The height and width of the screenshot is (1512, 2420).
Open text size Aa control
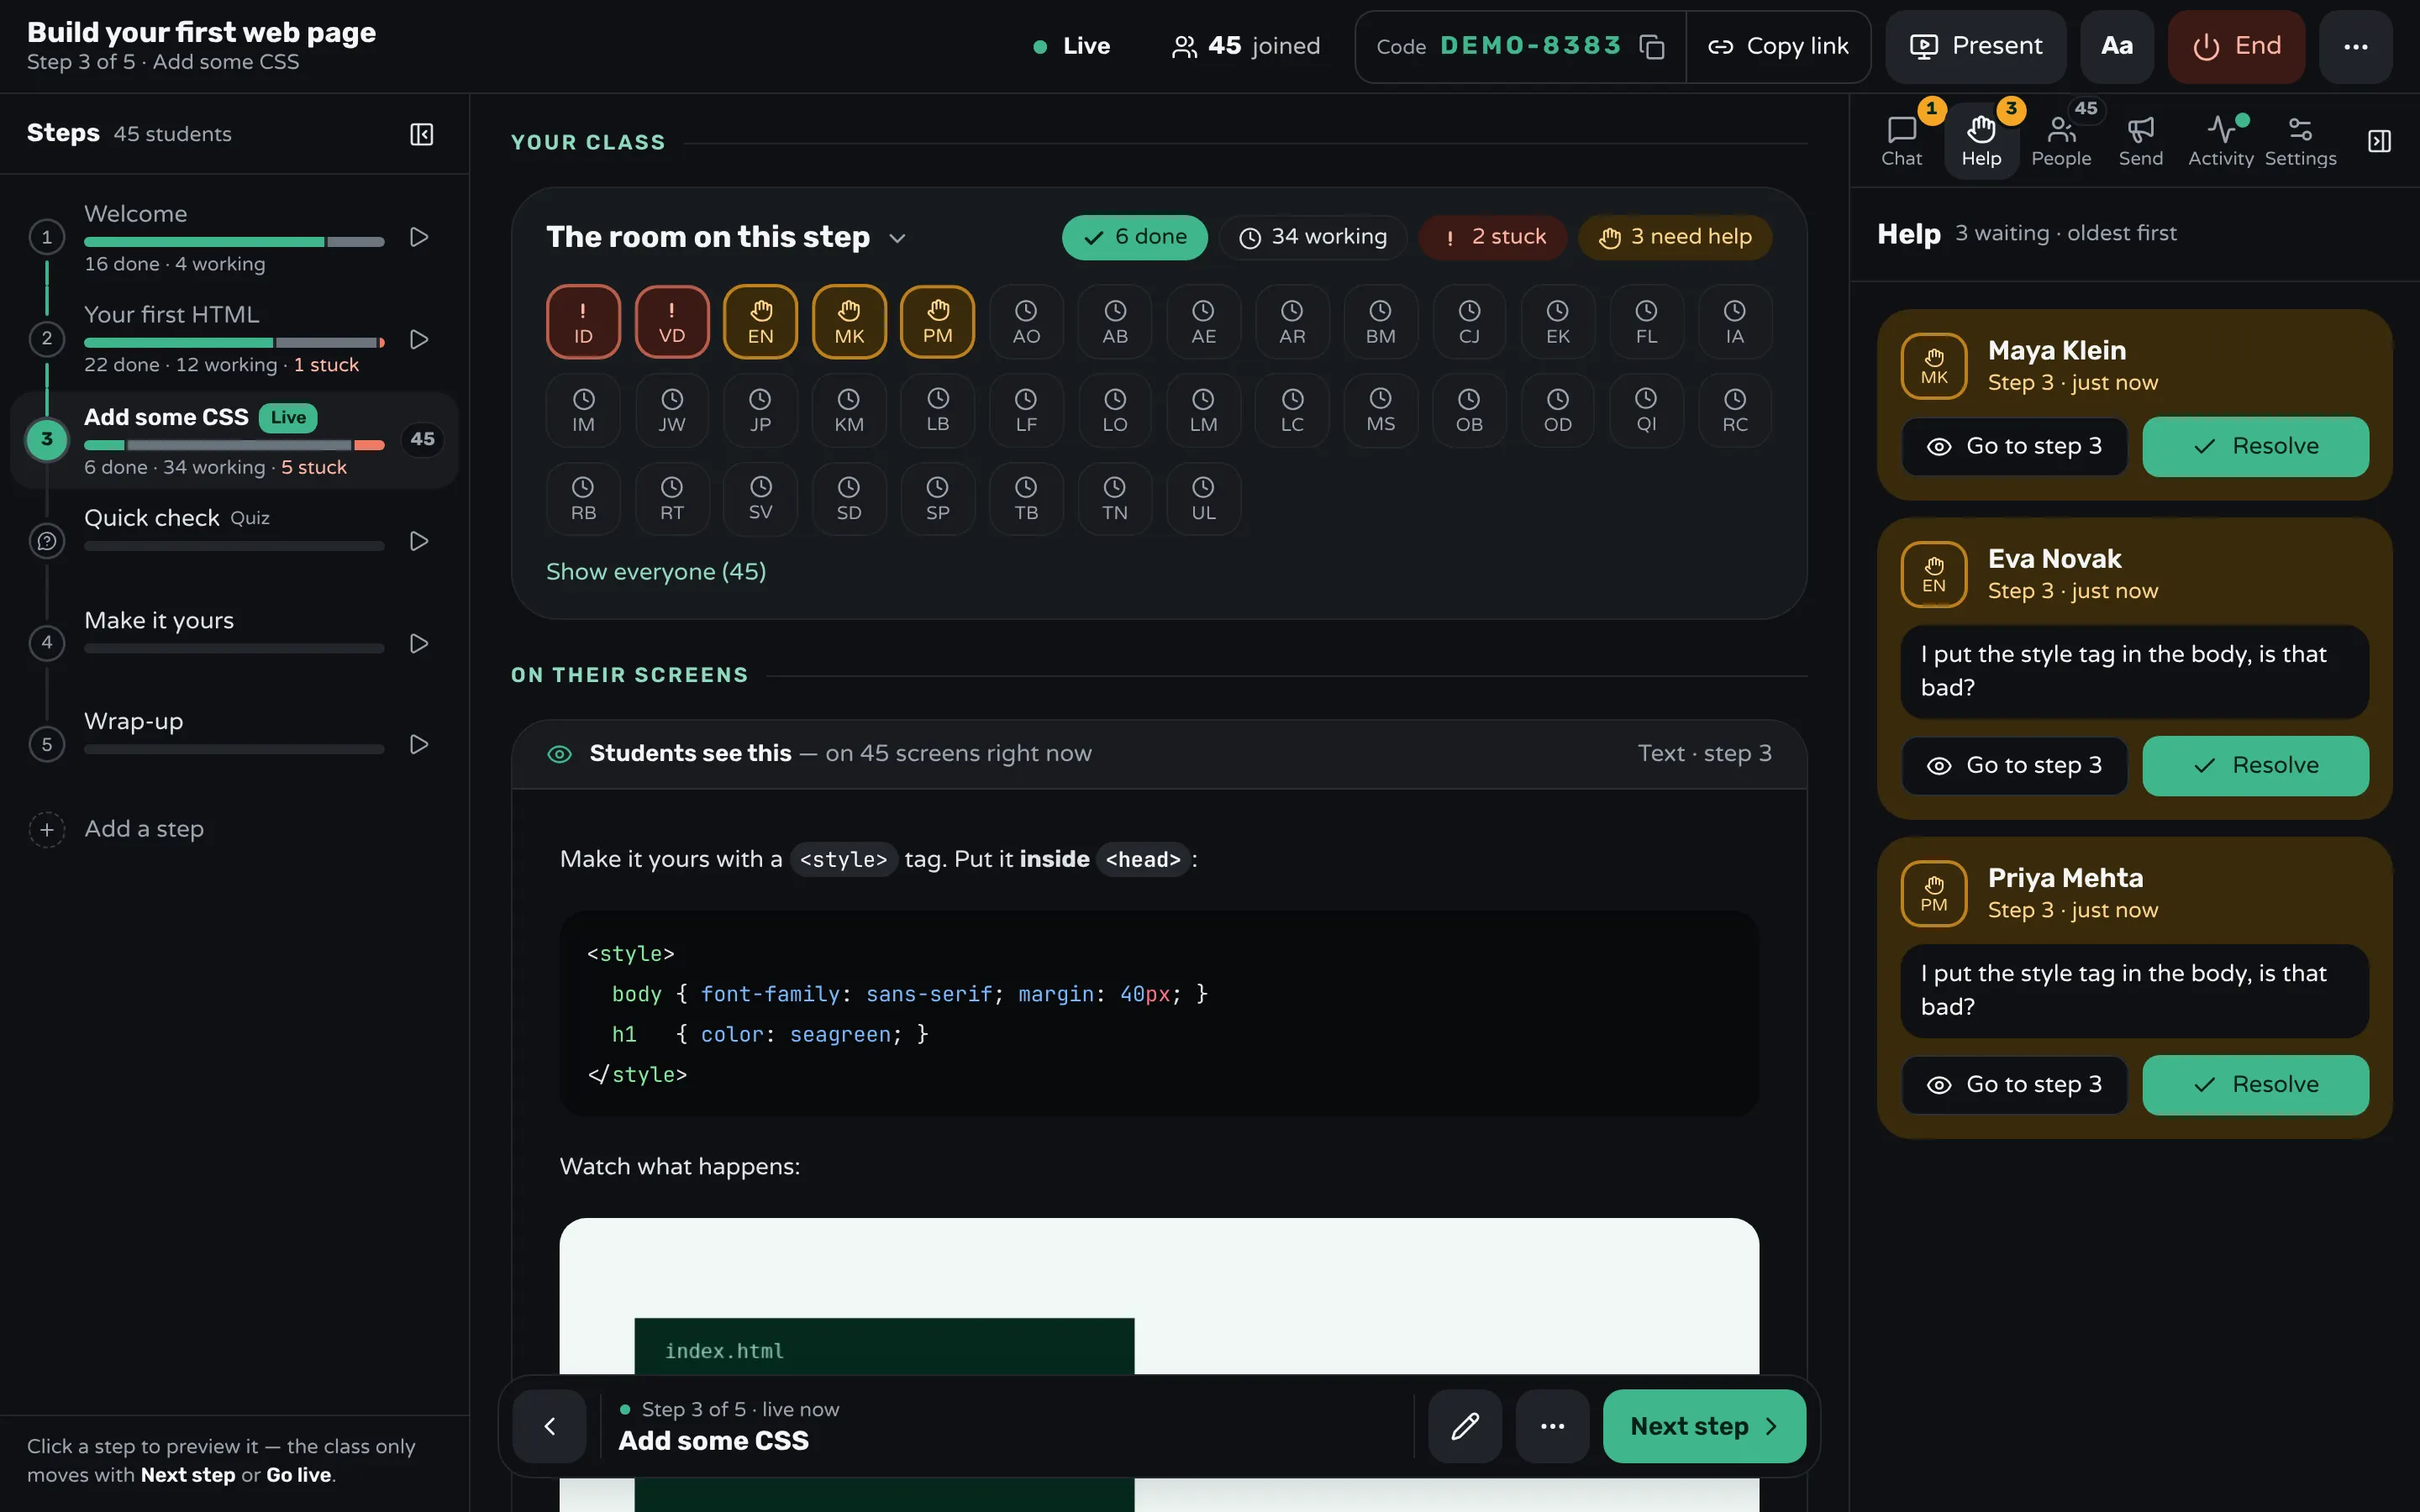coord(2116,46)
